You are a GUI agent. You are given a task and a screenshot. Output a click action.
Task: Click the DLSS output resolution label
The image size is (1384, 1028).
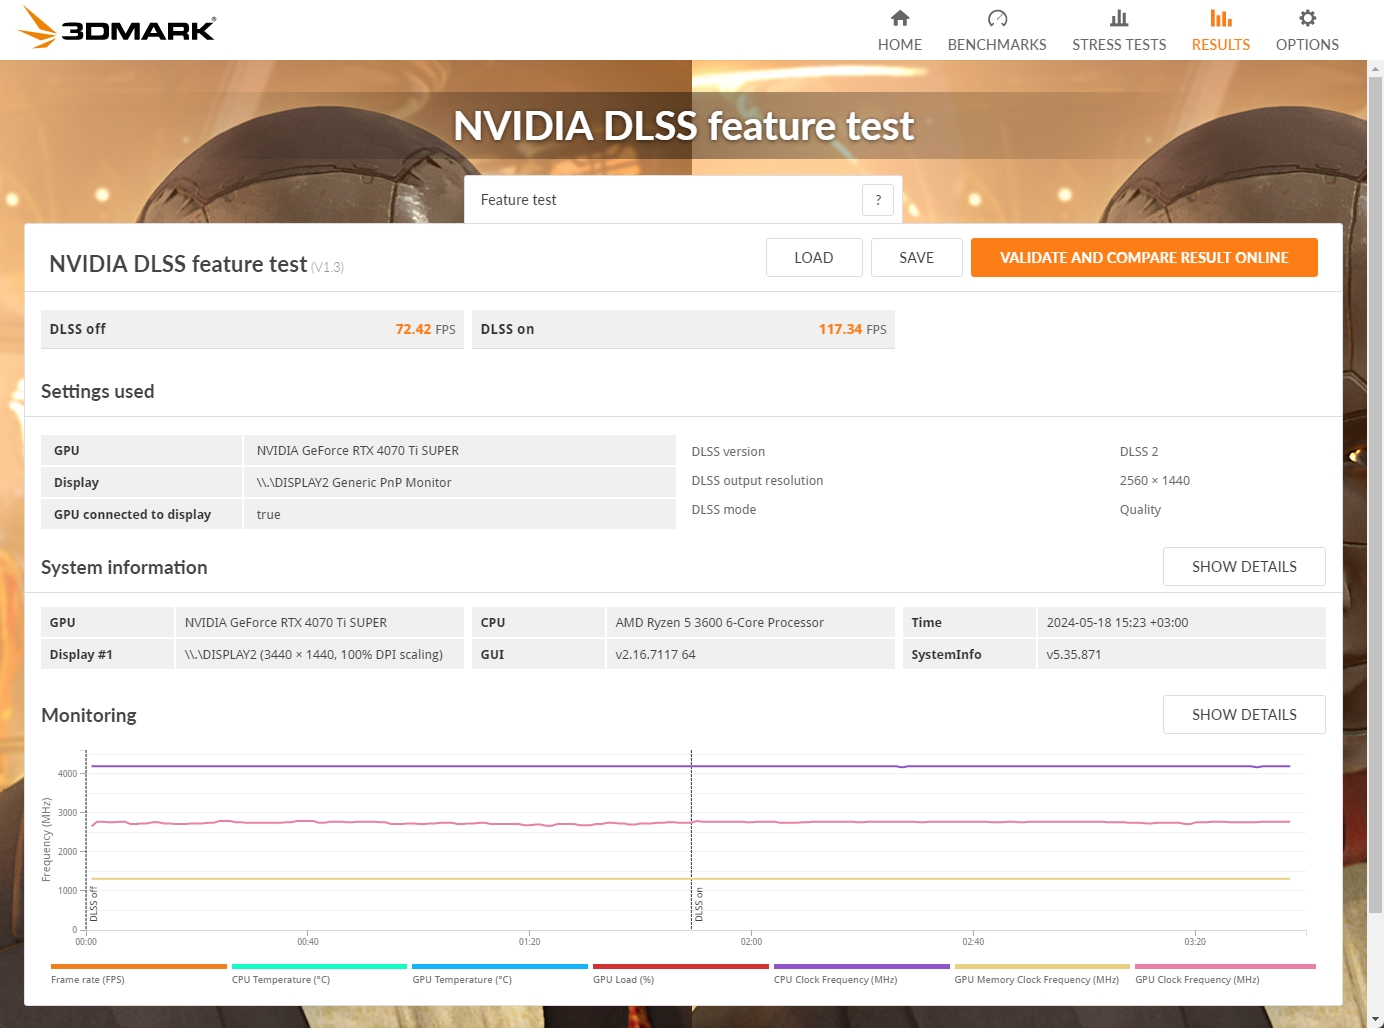tap(757, 481)
